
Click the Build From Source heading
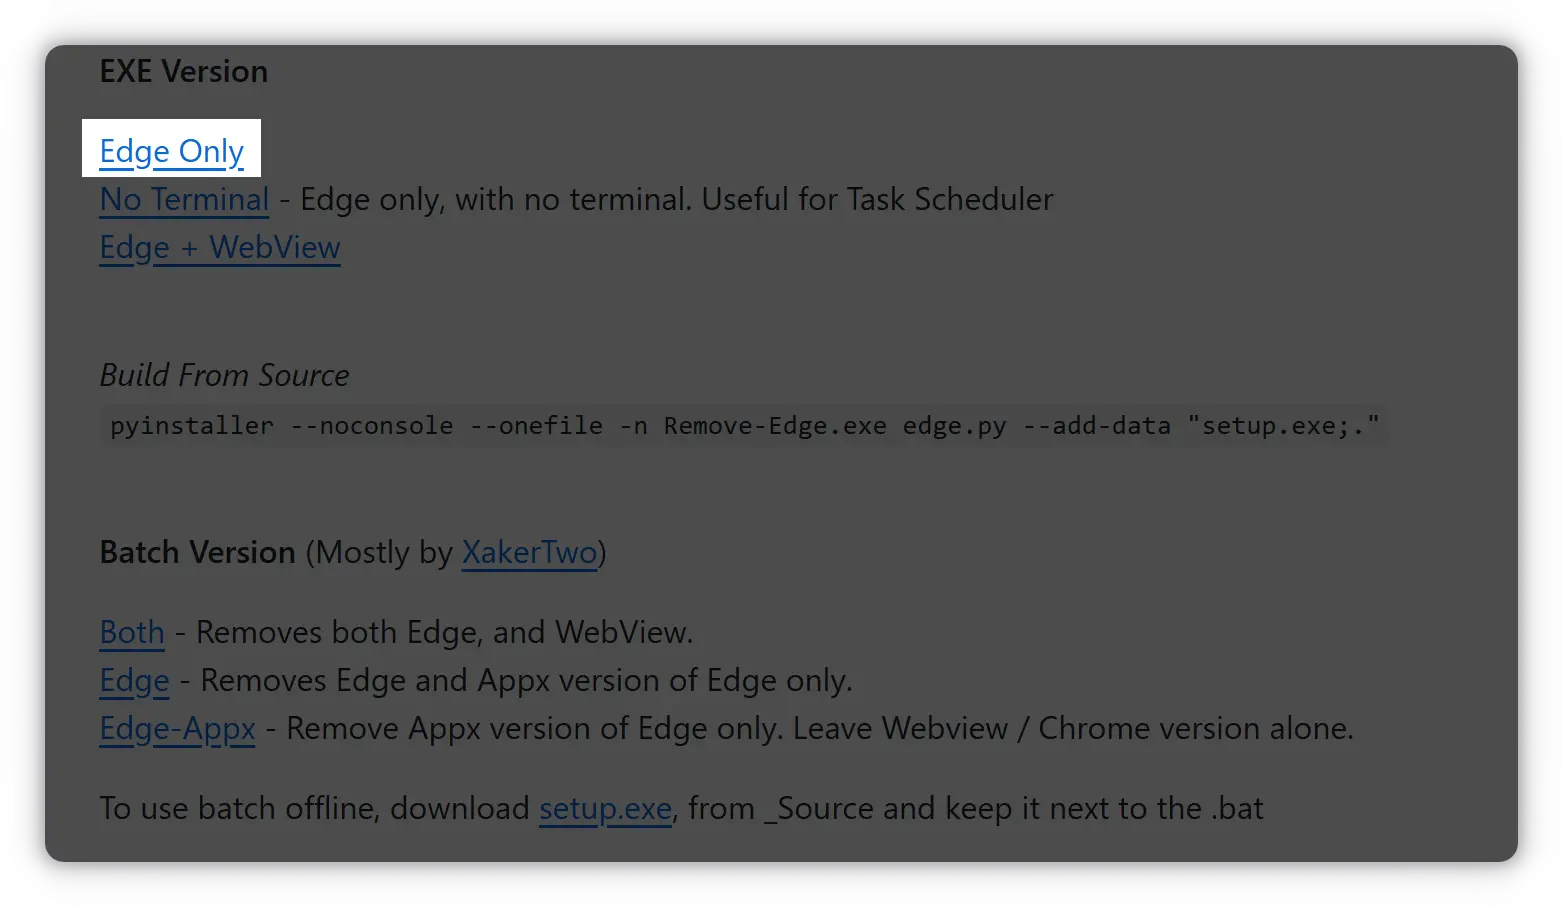(x=223, y=375)
